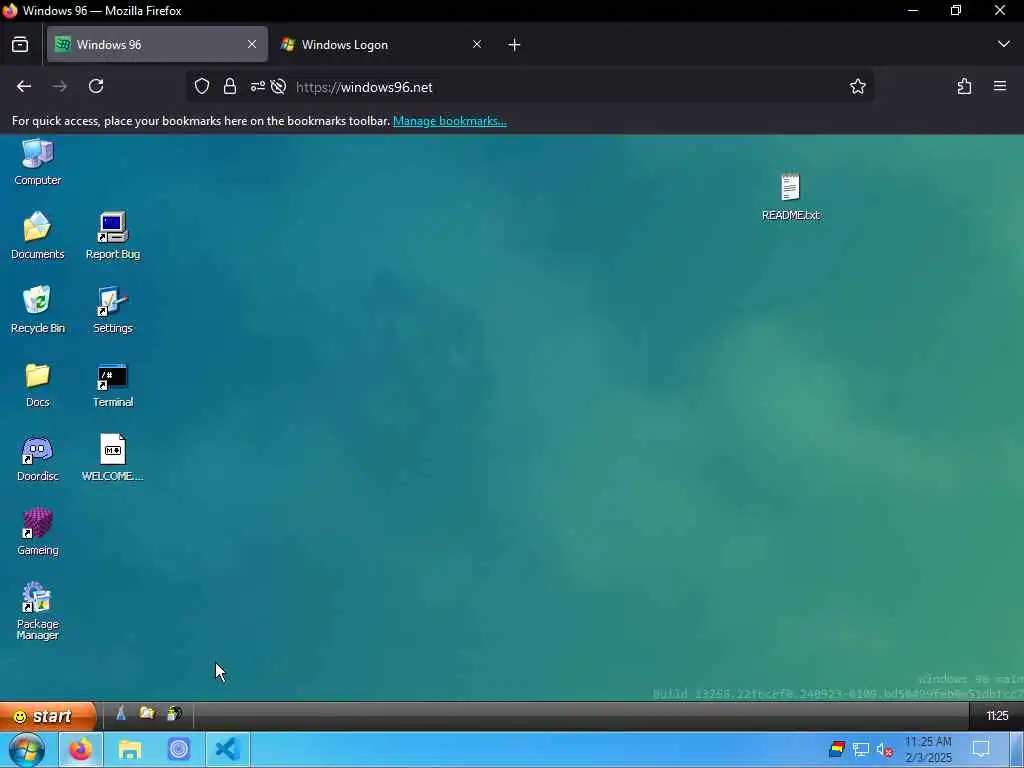This screenshot has height=768, width=1024.
Task: Bookmark this page with the star
Action: pos(857,86)
